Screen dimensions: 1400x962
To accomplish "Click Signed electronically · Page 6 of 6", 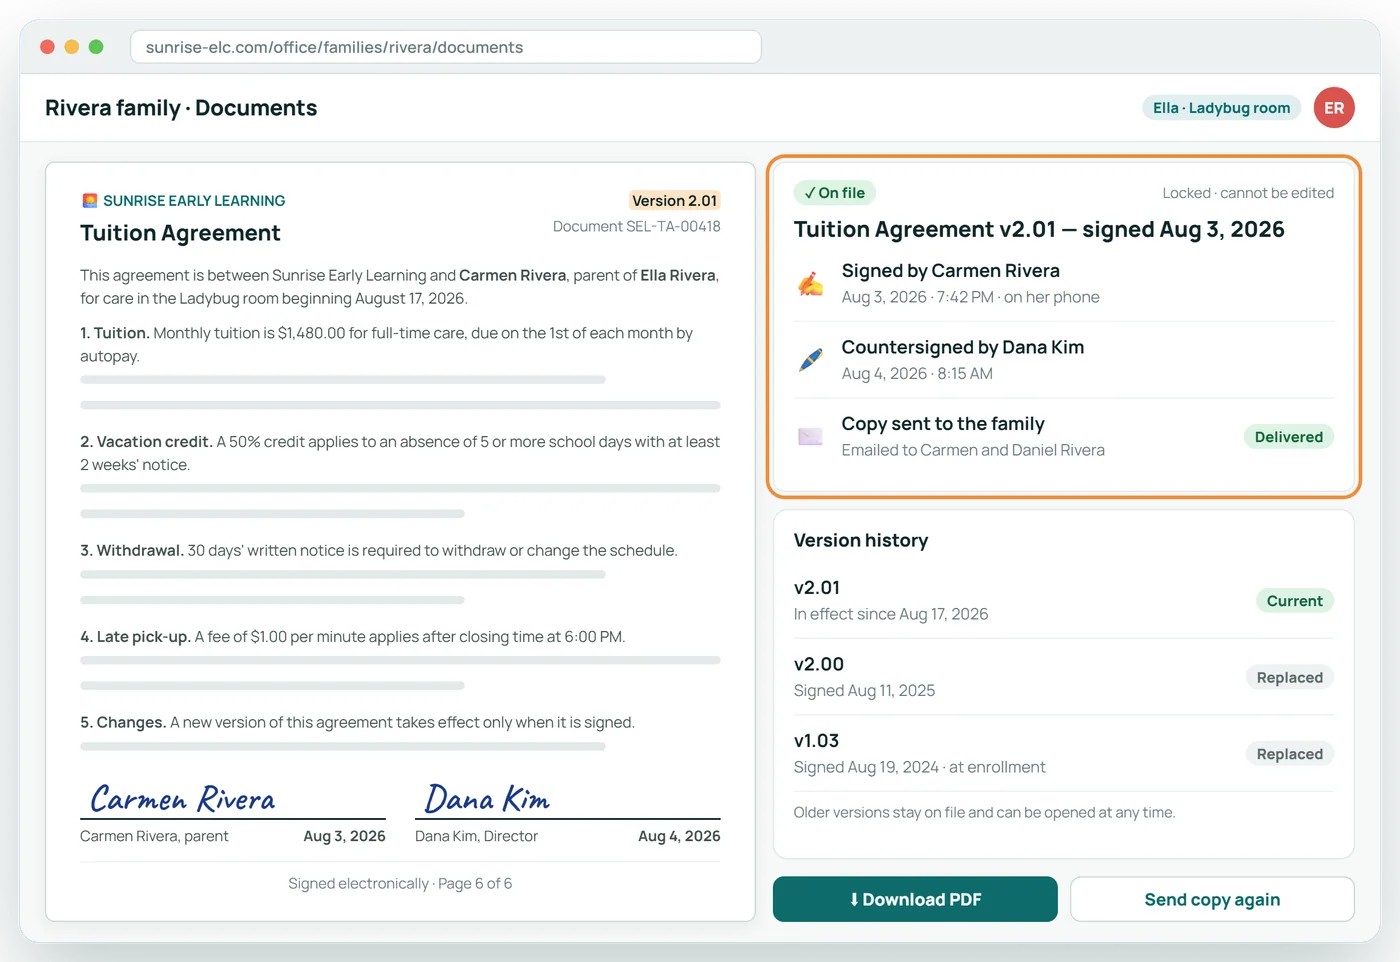I will click(x=400, y=884).
